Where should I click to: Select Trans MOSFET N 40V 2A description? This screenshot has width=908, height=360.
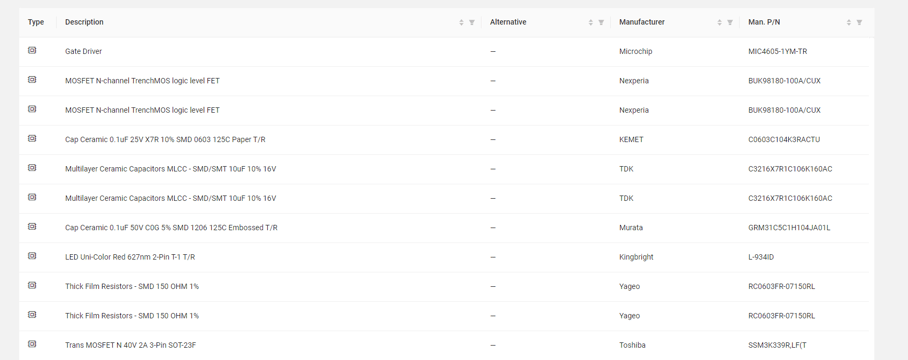tap(130, 345)
